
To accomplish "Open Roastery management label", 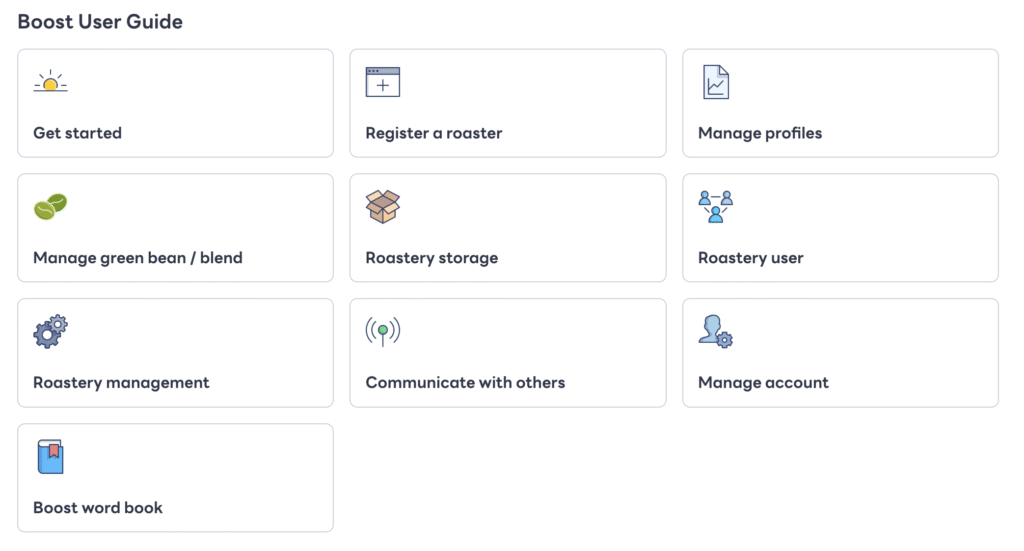I will pos(121,383).
